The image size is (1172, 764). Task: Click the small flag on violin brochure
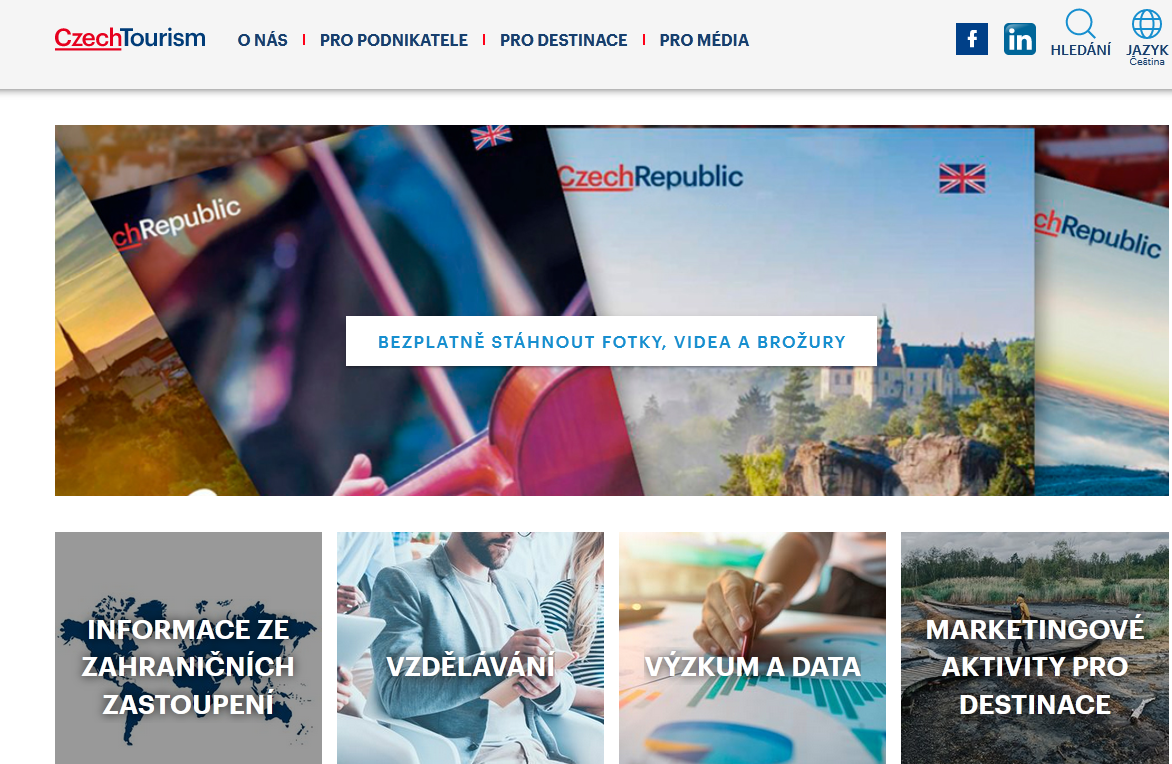coord(491,137)
